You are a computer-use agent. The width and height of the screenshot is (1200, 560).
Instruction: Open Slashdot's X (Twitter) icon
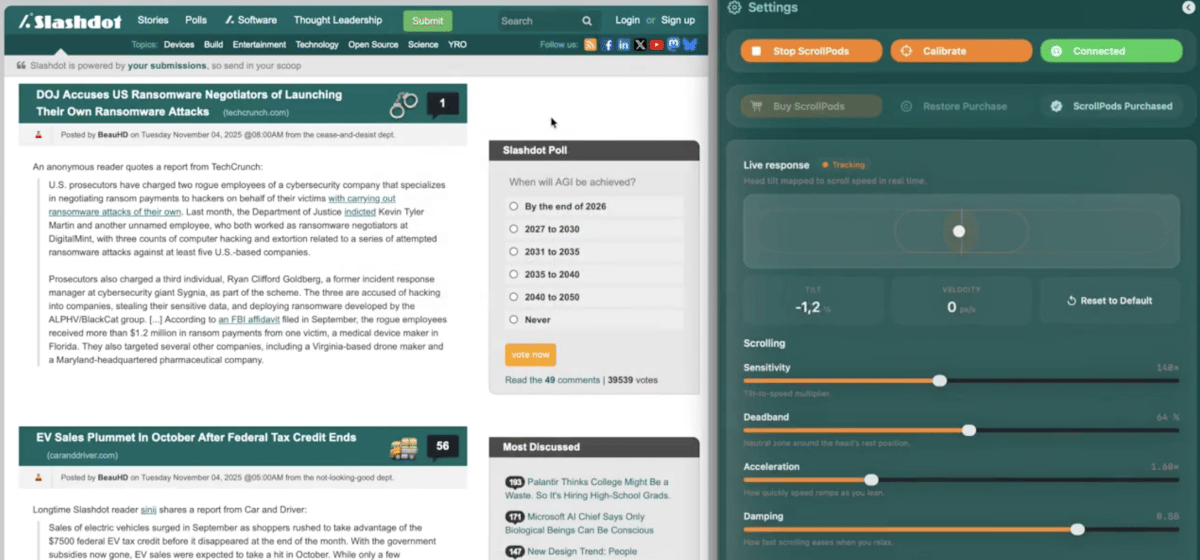tap(640, 45)
